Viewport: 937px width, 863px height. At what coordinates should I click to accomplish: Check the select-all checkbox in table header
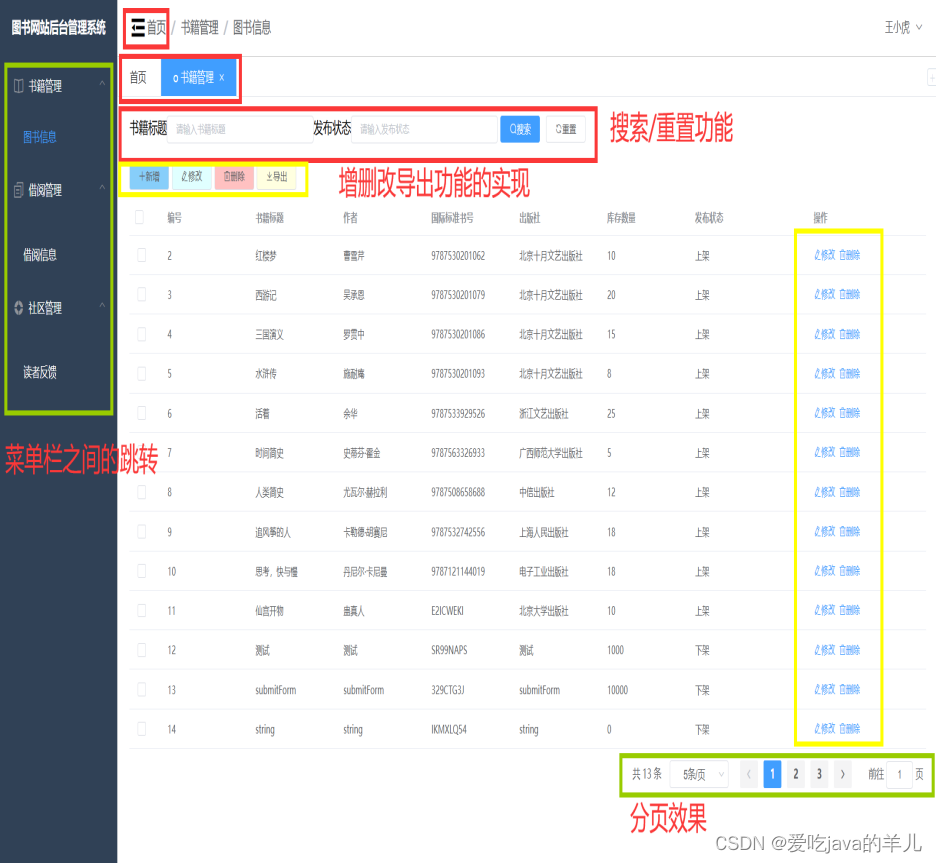click(x=140, y=217)
